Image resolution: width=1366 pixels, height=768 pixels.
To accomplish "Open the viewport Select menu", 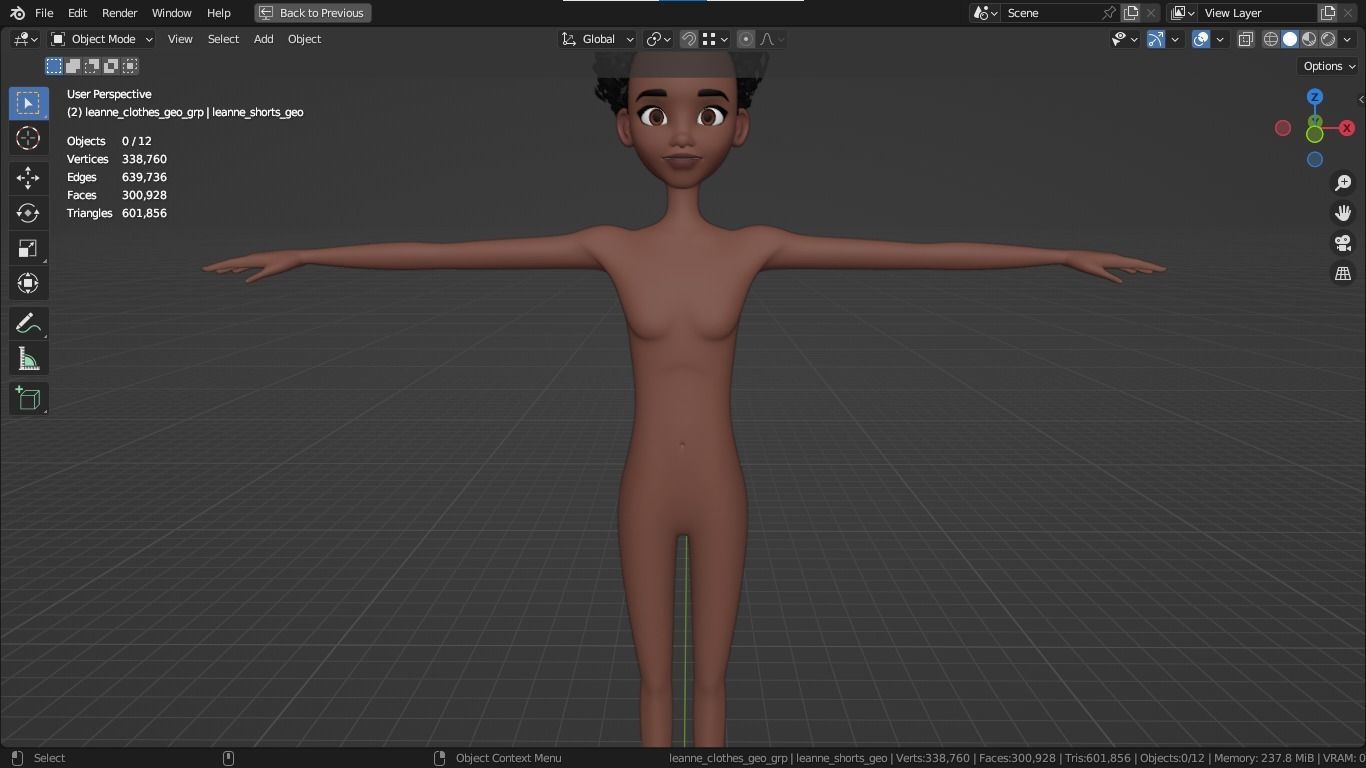I will click(x=223, y=39).
